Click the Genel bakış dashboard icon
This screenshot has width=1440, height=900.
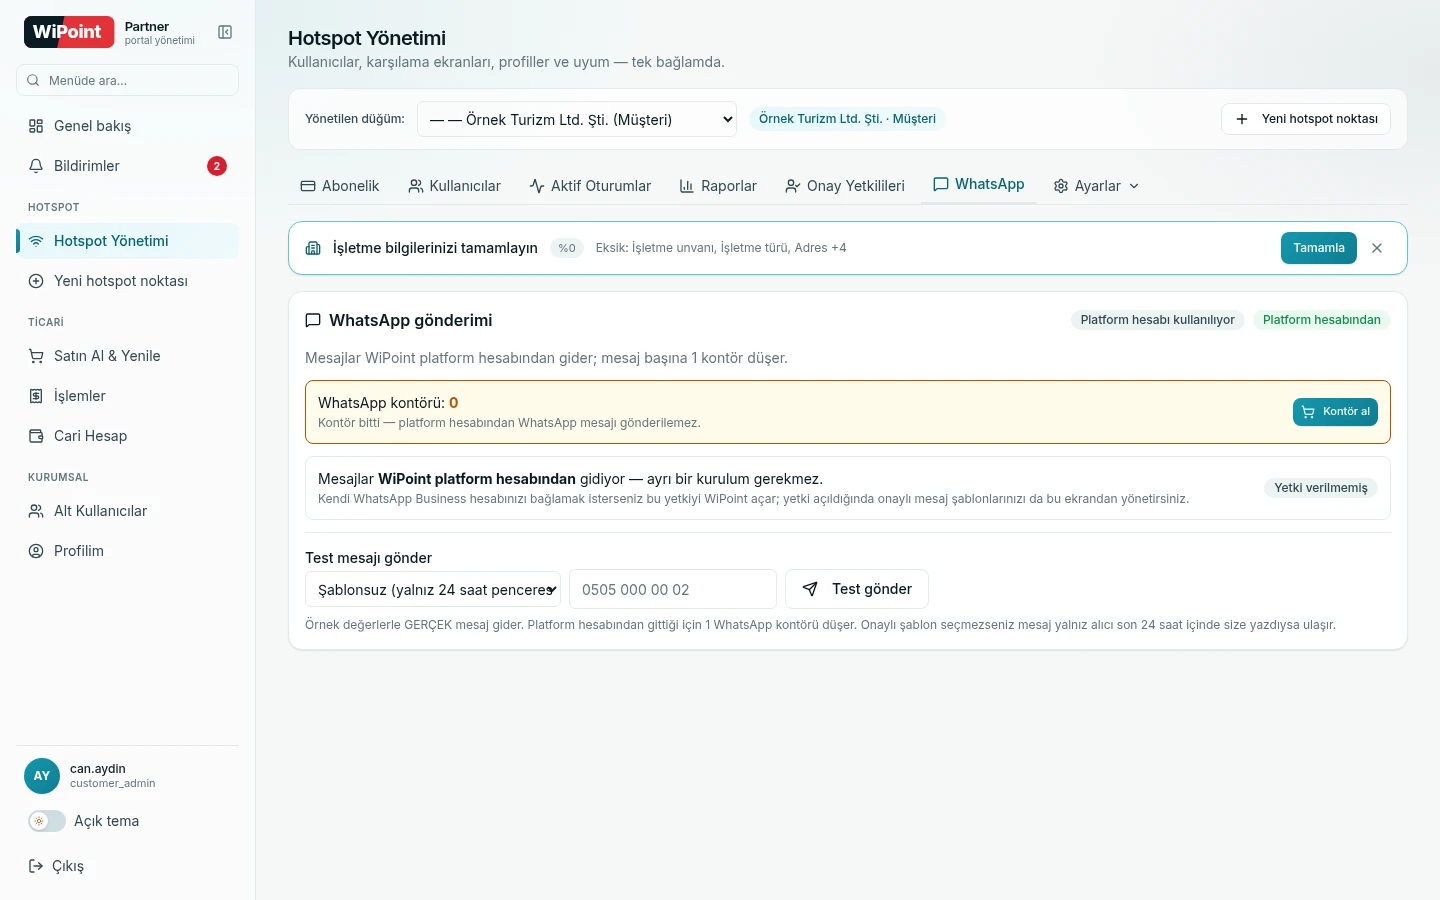click(36, 126)
